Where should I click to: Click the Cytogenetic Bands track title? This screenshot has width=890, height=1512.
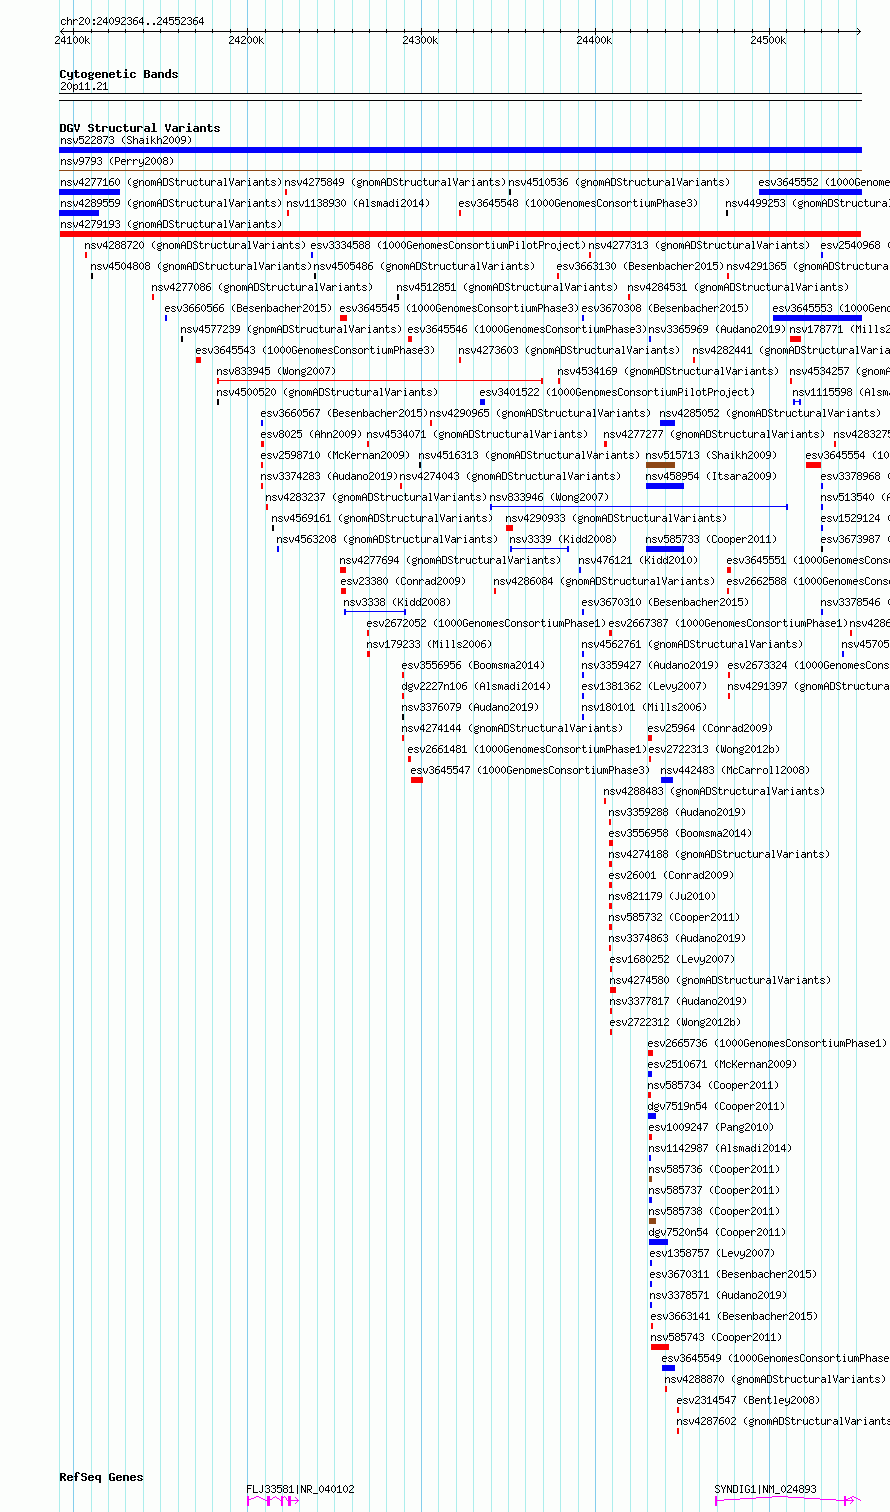click(119, 74)
